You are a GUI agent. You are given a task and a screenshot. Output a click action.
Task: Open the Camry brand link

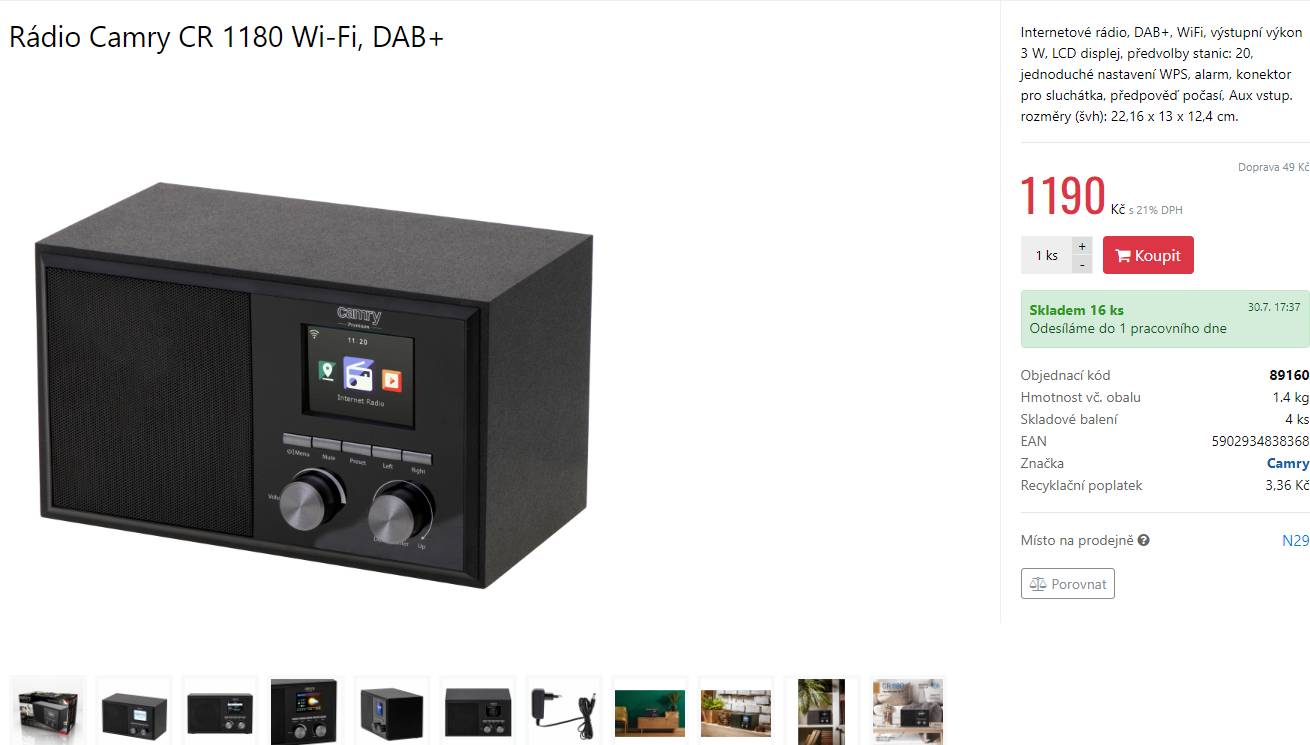pos(1287,463)
